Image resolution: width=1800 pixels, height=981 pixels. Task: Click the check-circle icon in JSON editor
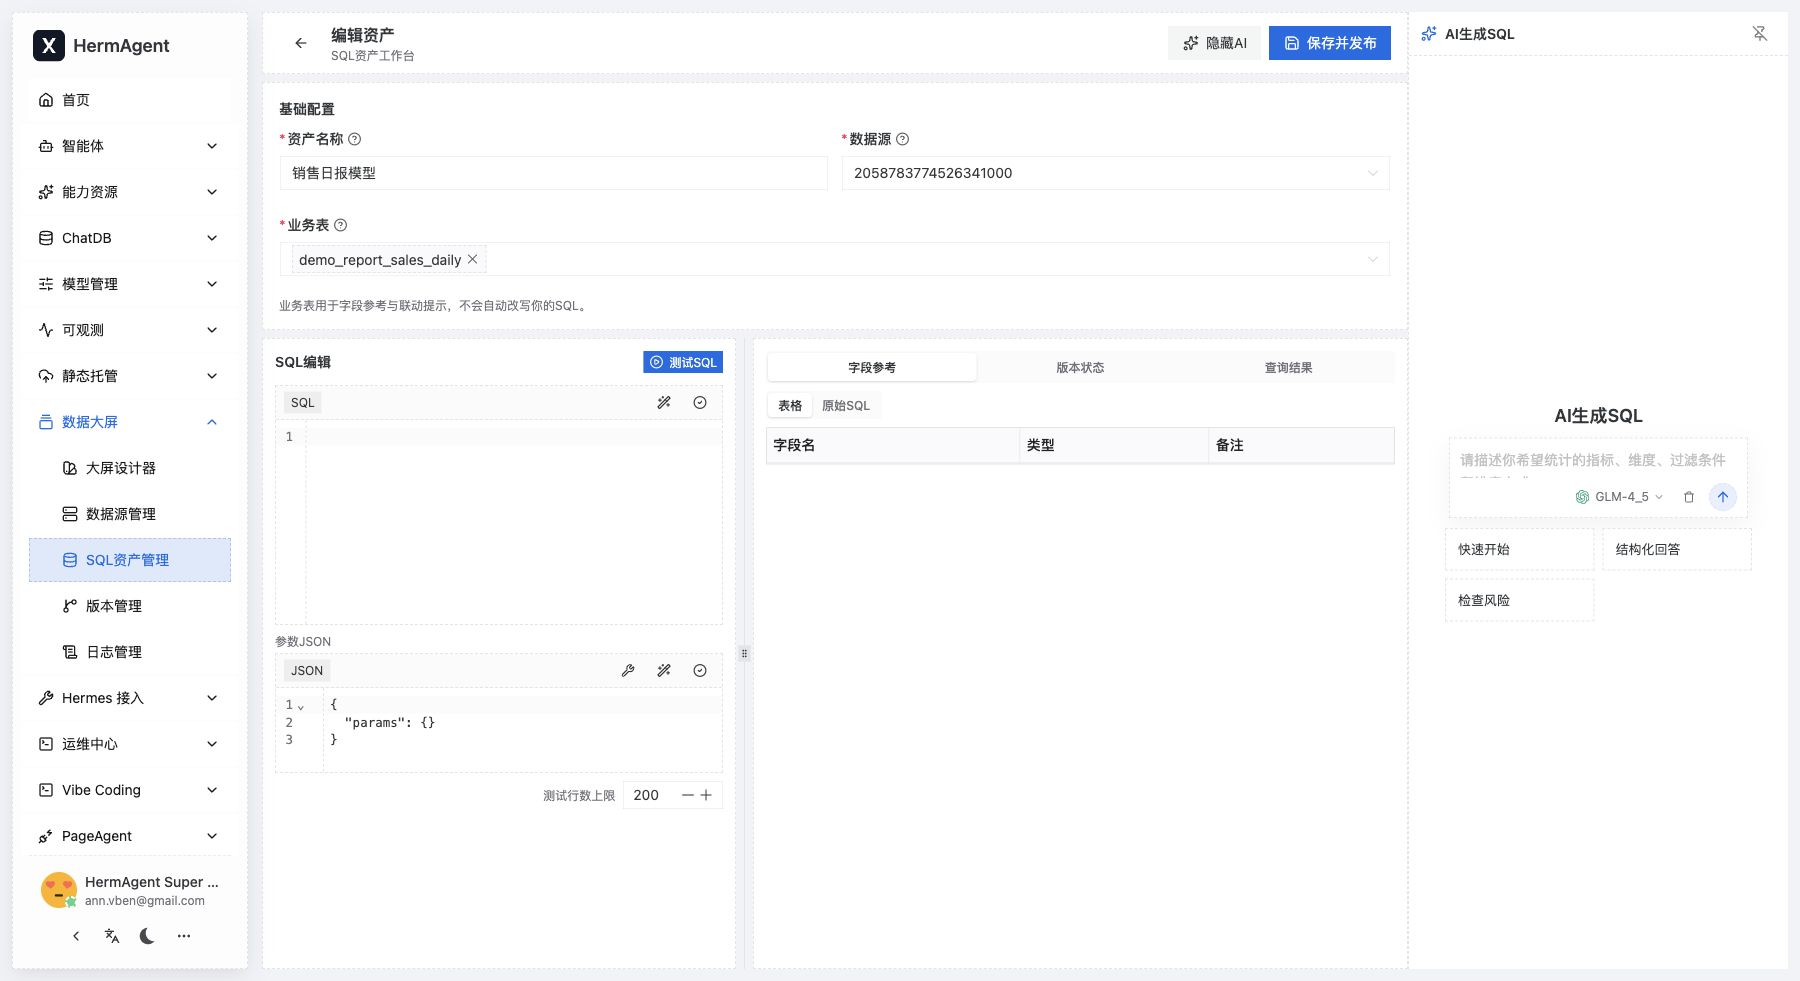[x=700, y=670]
